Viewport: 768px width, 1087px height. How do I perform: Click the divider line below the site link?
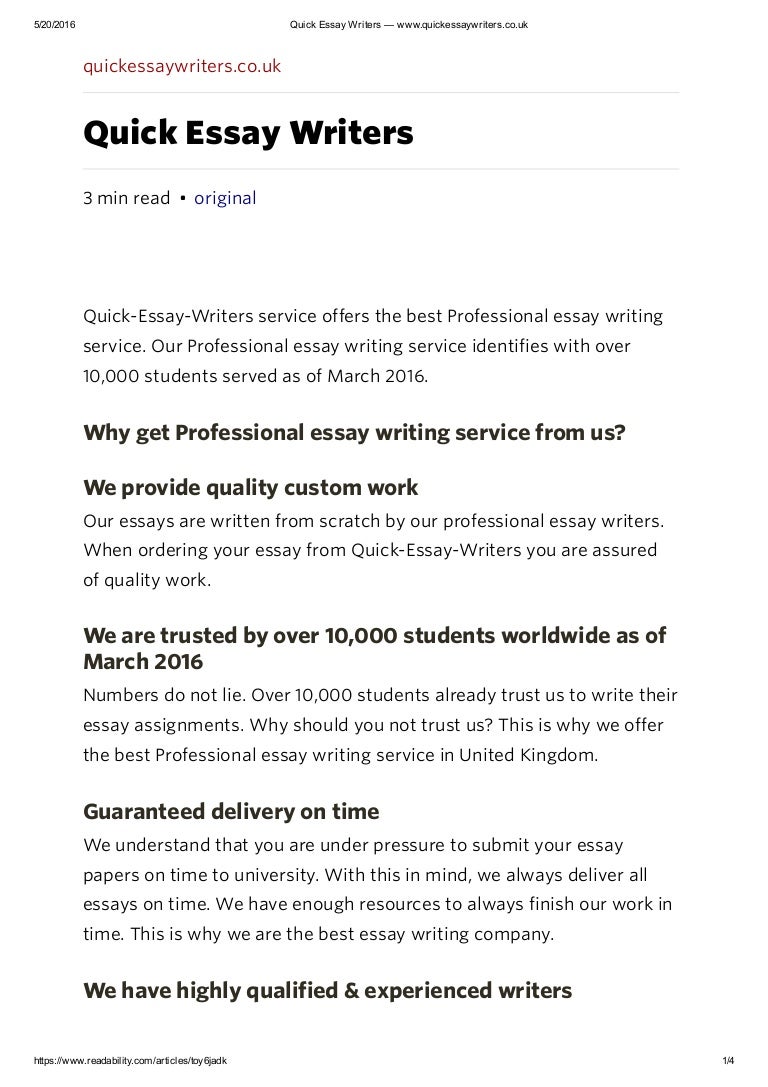pyautogui.click(x=380, y=93)
